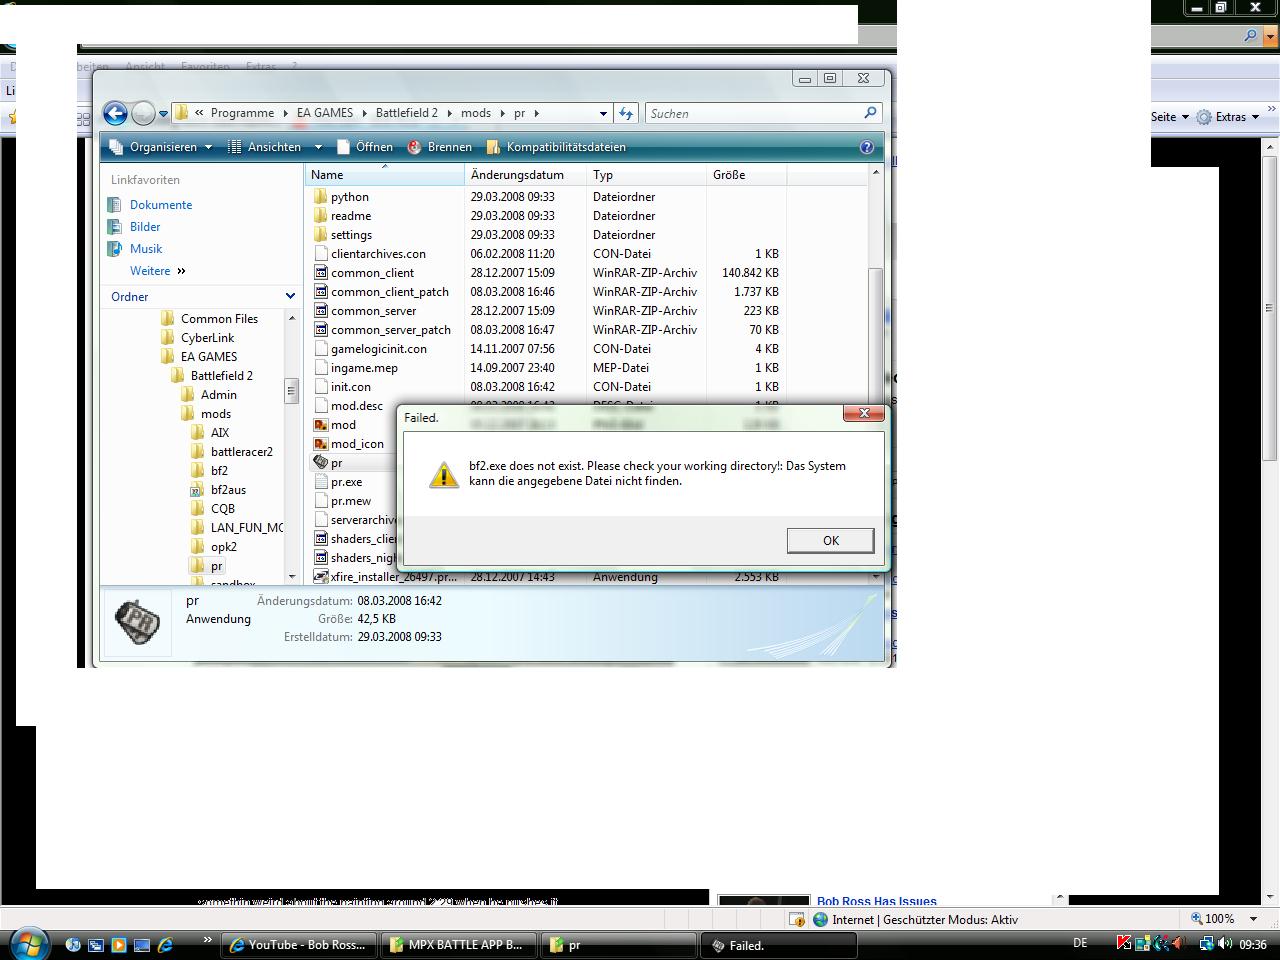The height and width of the screenshot is (960, 1280).
Task: Select AIX mod folder in tree
Action: (x=220, y=433)
